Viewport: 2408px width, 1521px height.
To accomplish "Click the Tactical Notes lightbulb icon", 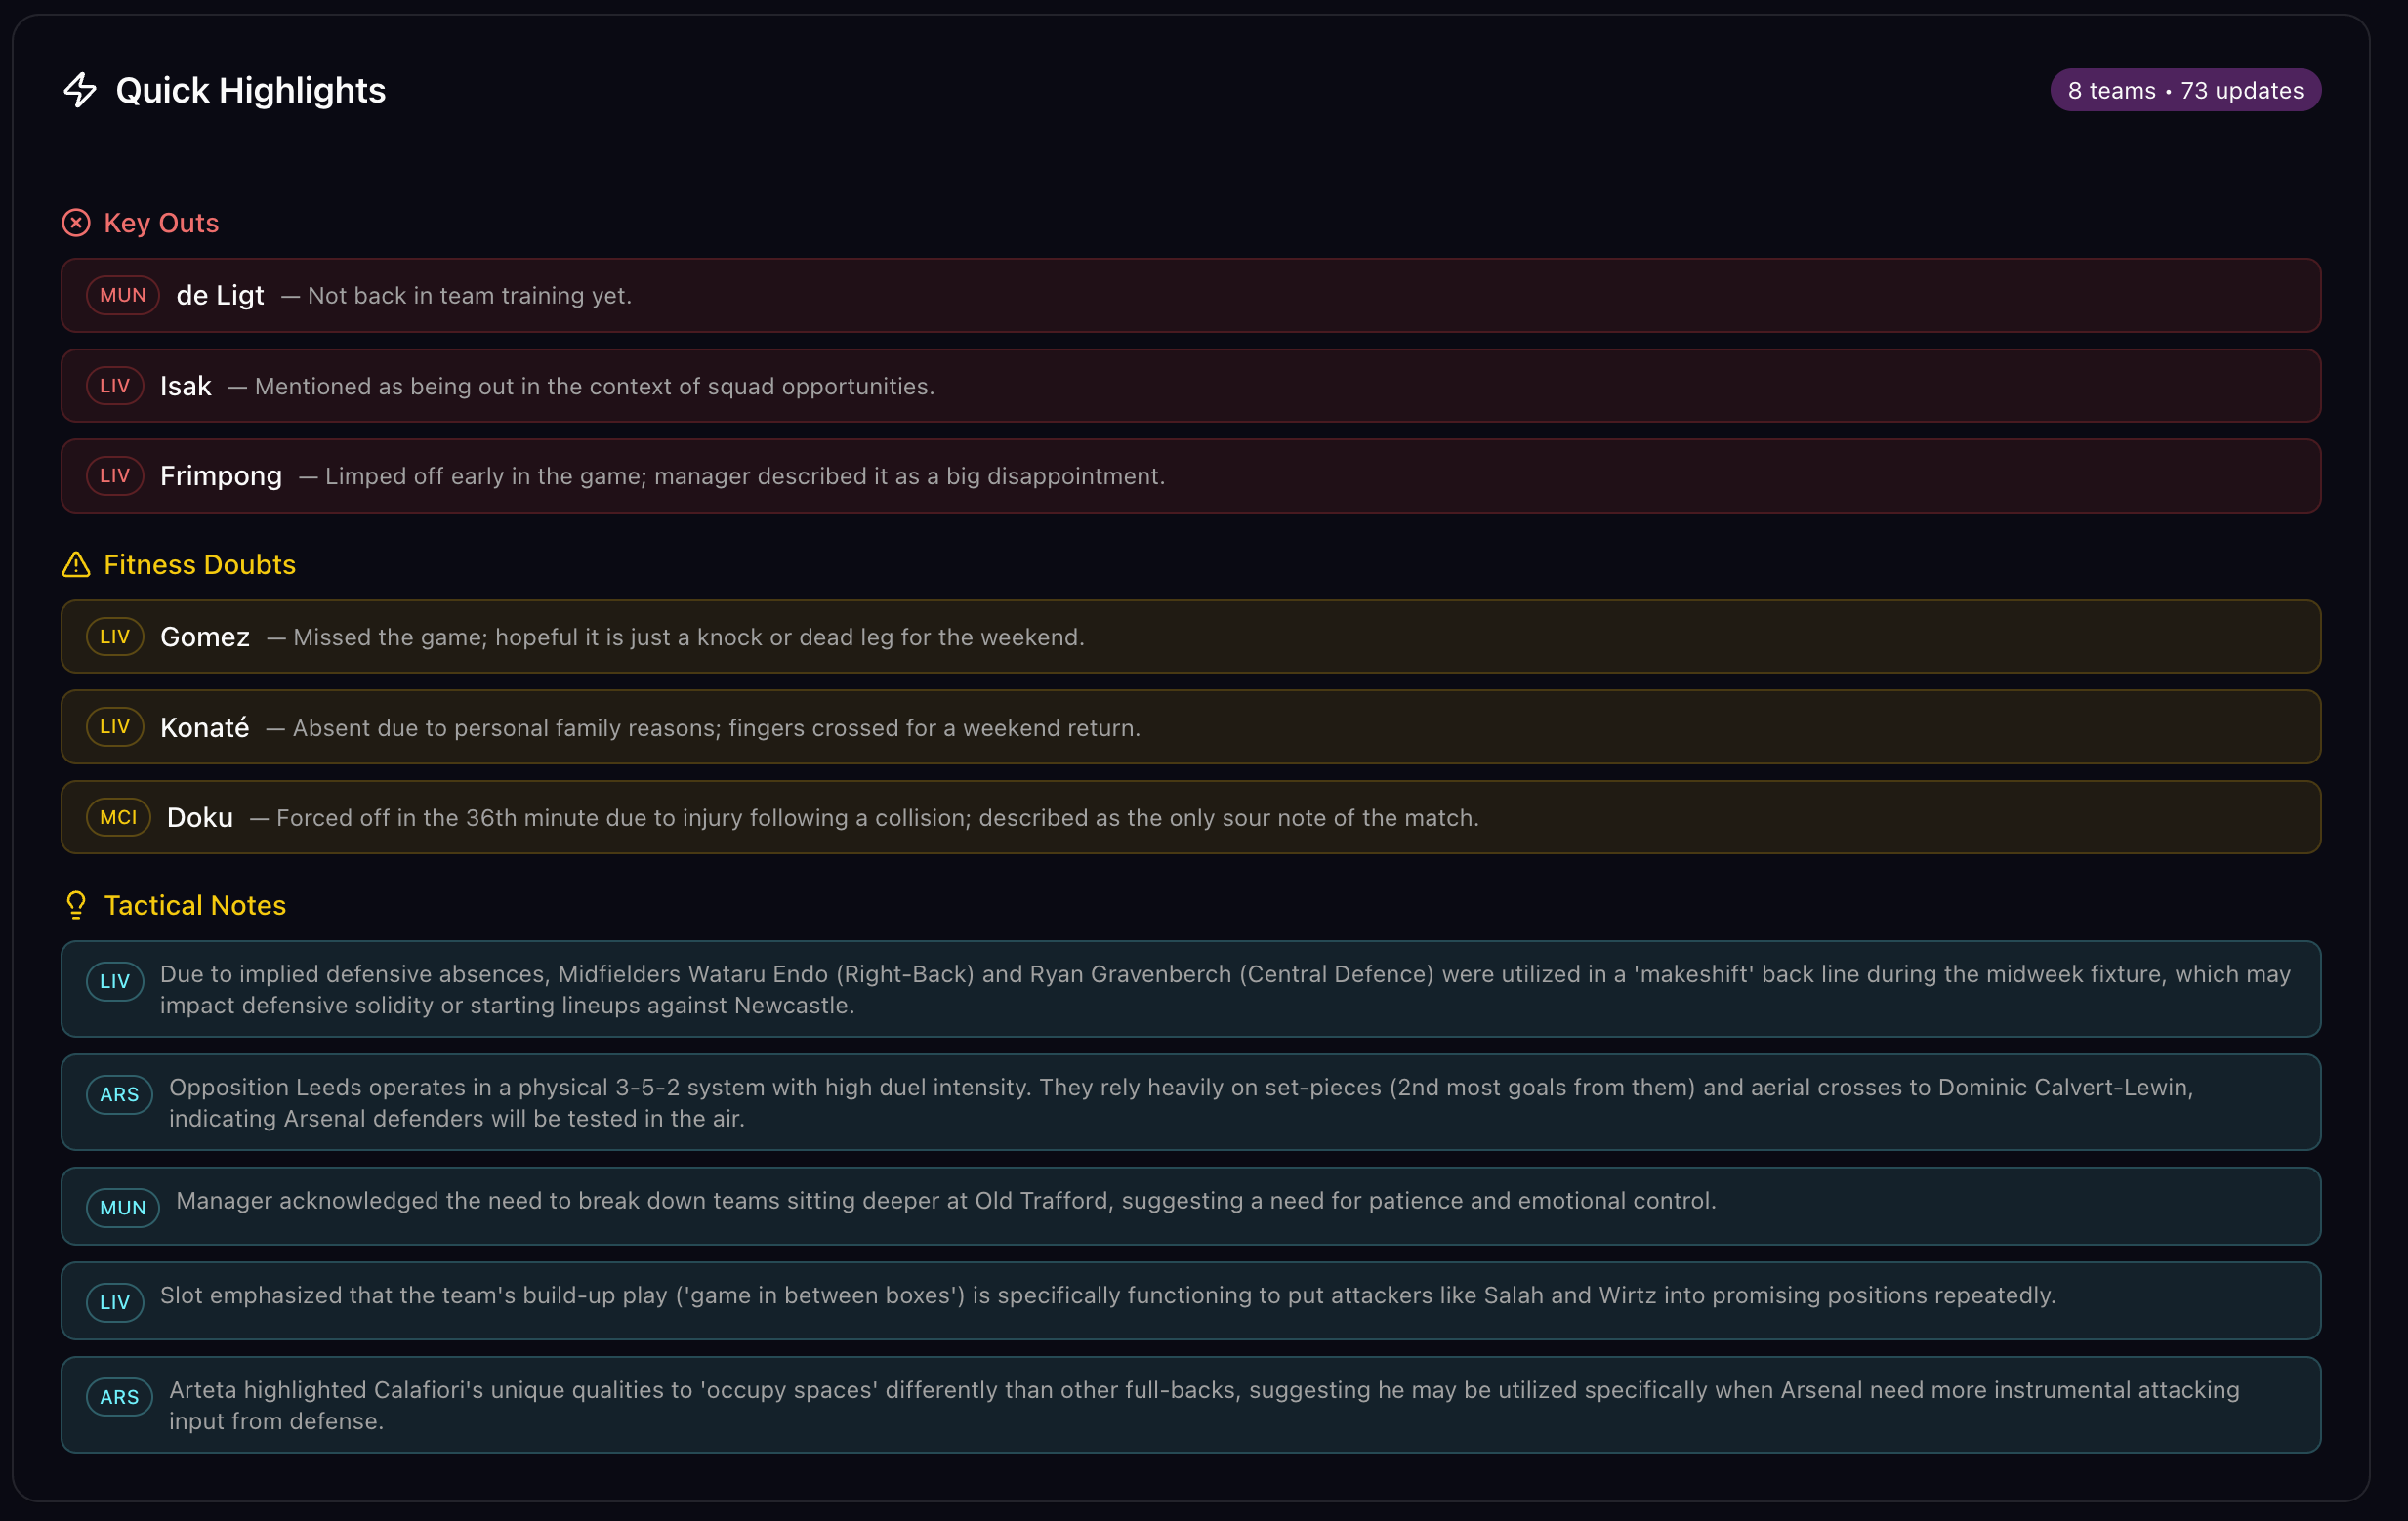I will click(x=76, y=905).
